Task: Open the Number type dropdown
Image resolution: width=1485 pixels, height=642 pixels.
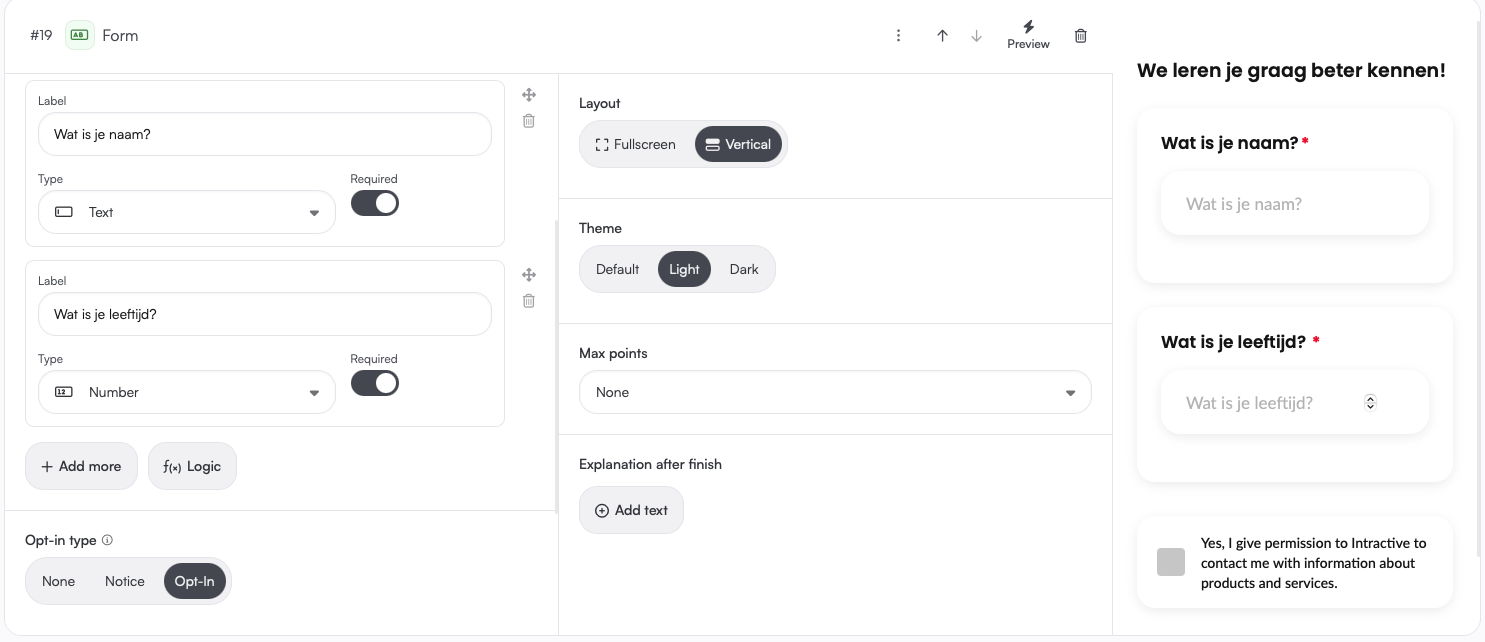Action: point(187,392)
